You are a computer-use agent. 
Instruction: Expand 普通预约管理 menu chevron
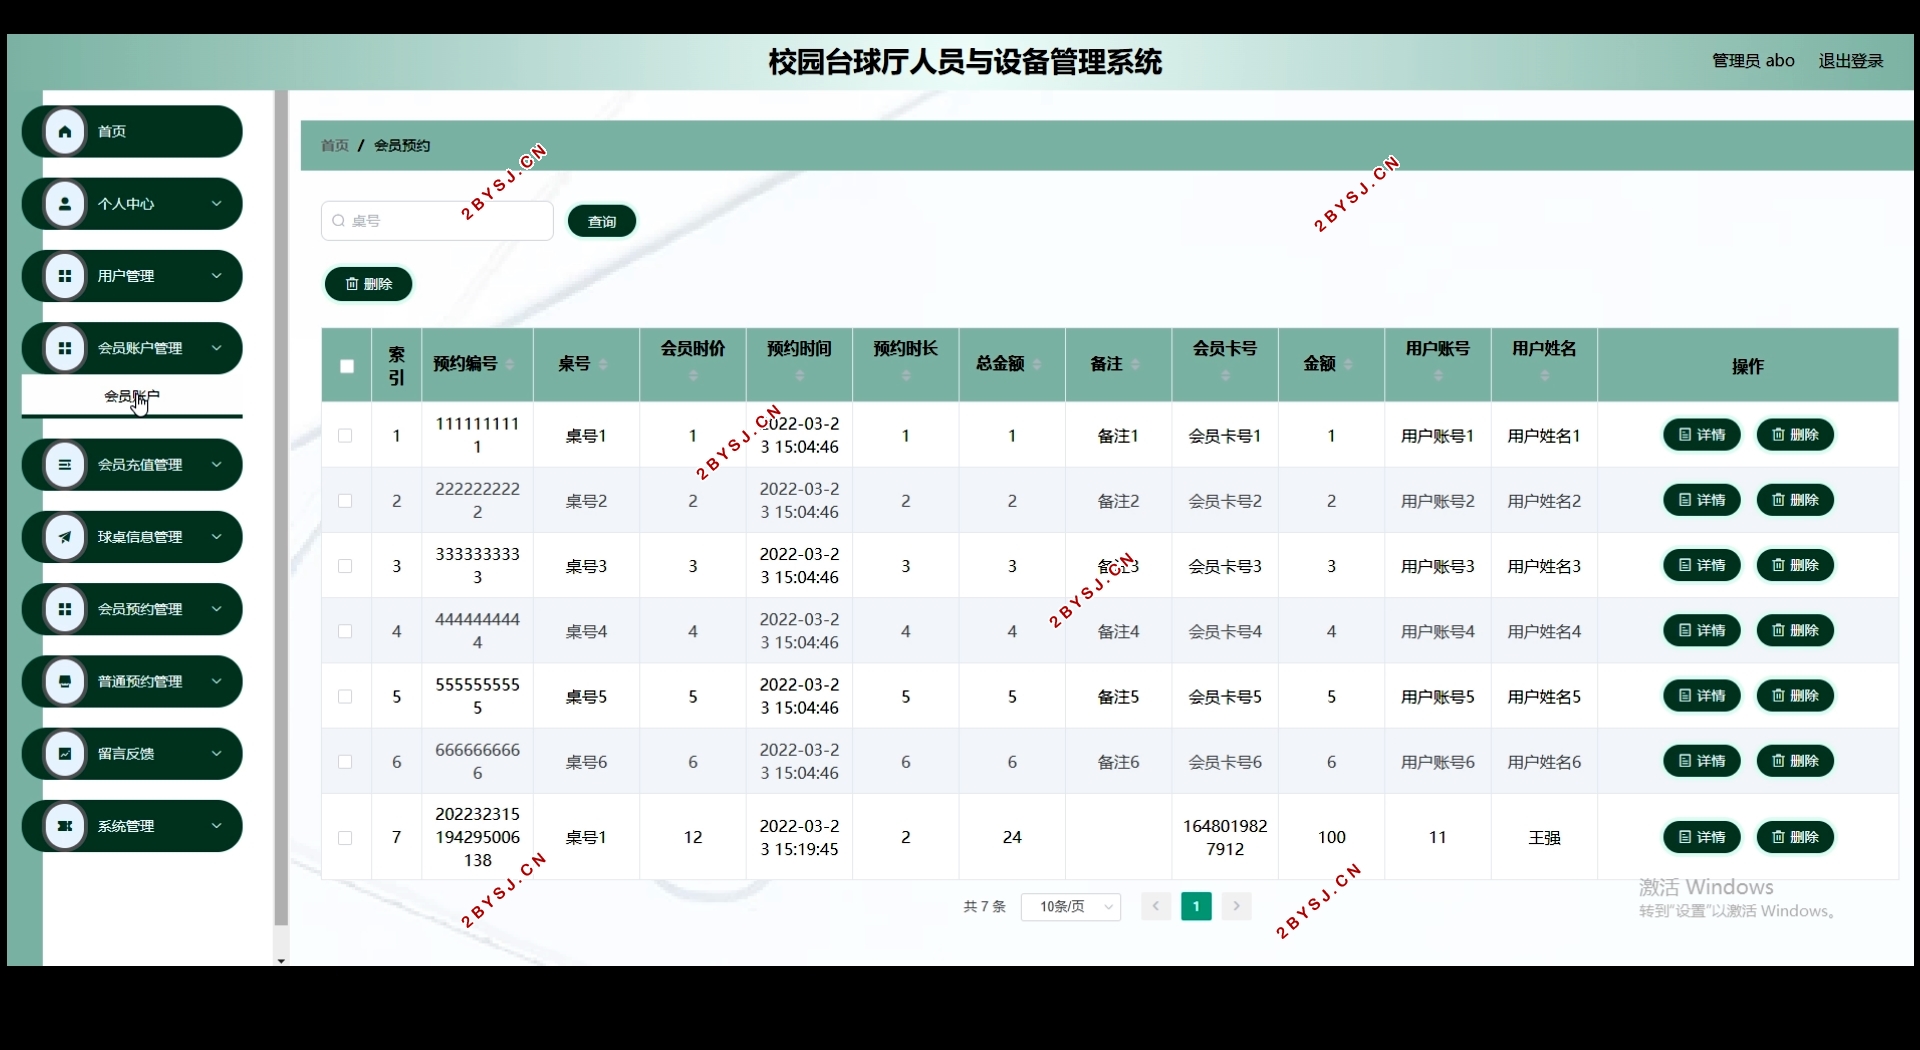point(216,682)
